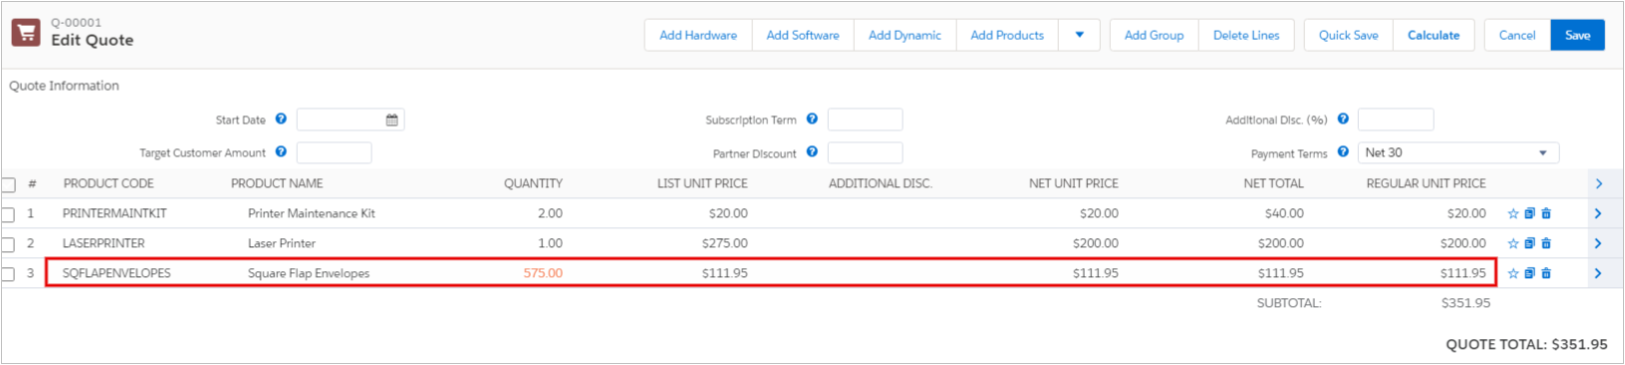The width and height of the screenshot is (1625, 365).
Task: Click the shopping cart quote icon
Action: tap(26, 32)
